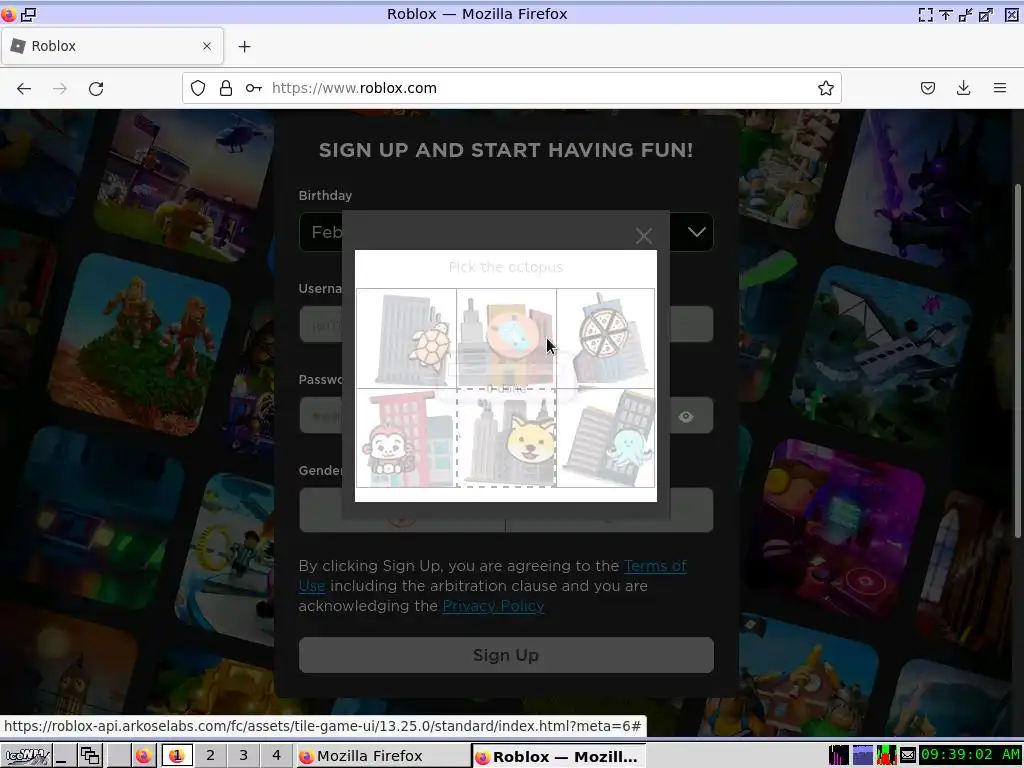Bookmark this page with the star
The width and height of the screenshot is (1024, 768).
click(825, 88)
